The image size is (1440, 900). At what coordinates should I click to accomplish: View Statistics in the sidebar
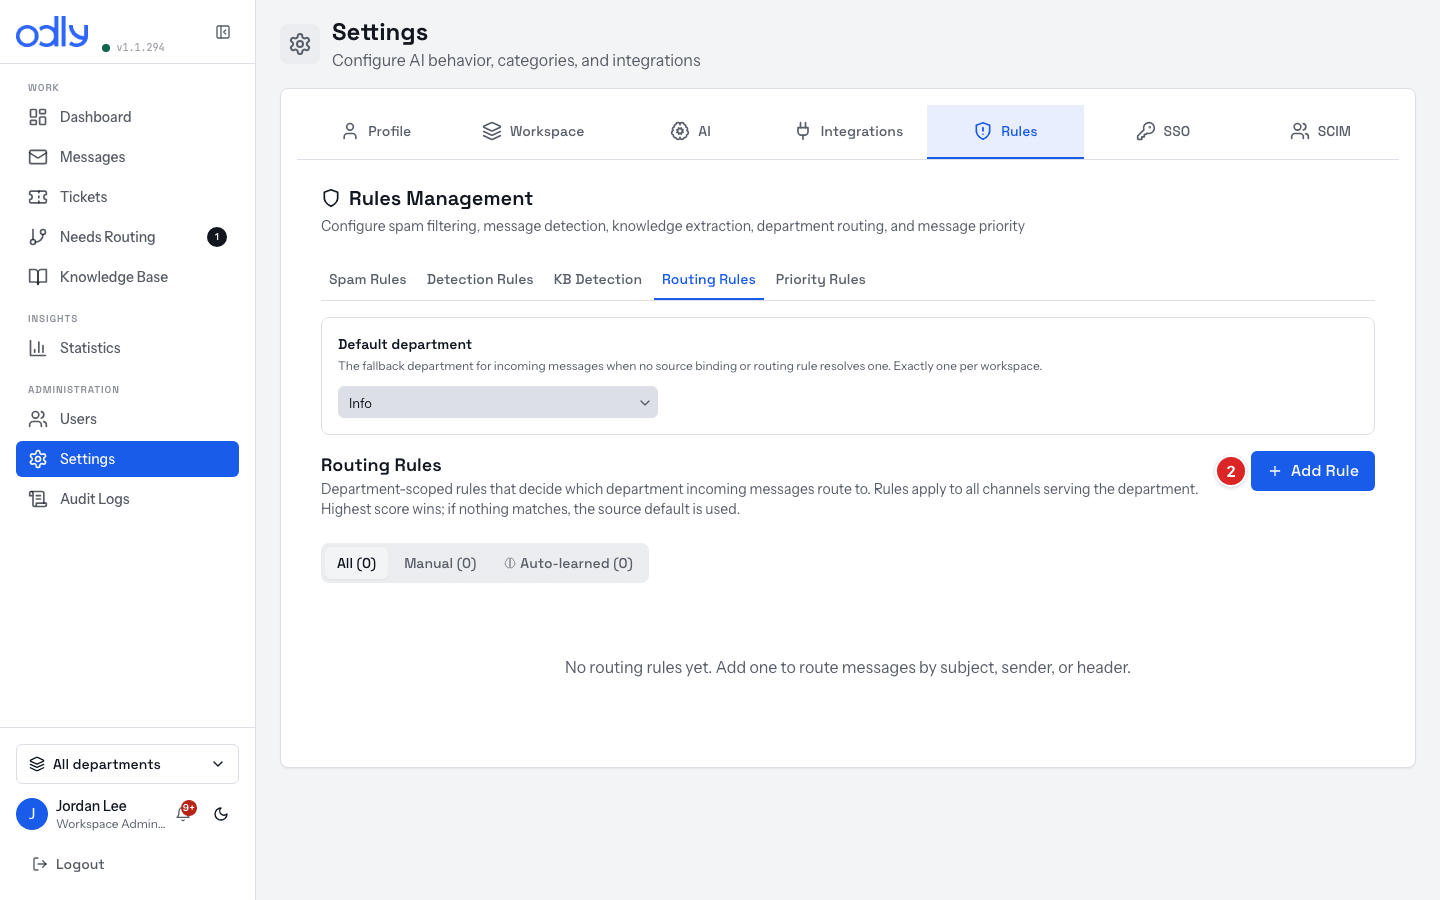click(x=127, y=348)
